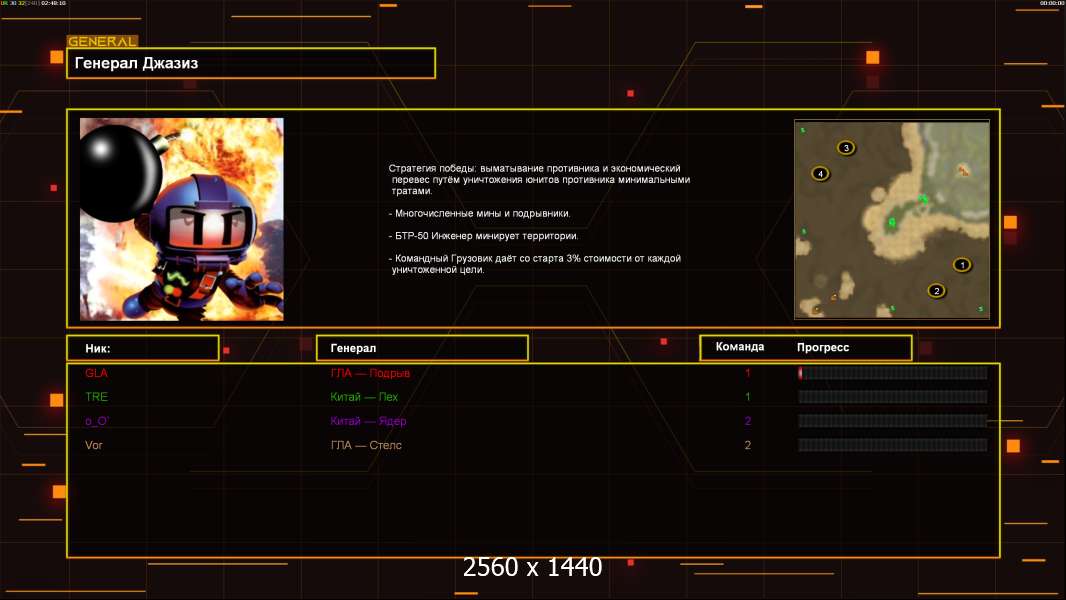Screen dimensions: 1066x600
Task: Click the Bomberman general portrait
Action: click(182, 219)
